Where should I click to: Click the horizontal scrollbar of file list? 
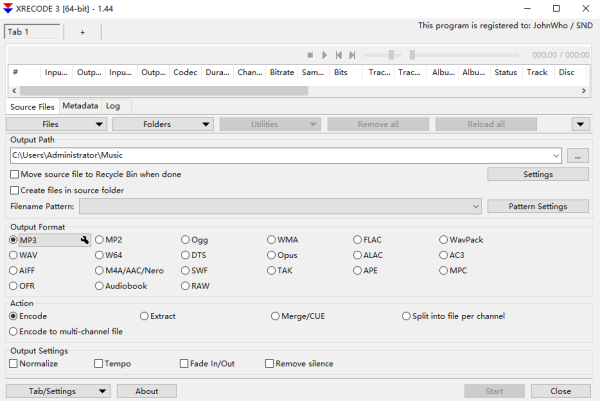164,91
